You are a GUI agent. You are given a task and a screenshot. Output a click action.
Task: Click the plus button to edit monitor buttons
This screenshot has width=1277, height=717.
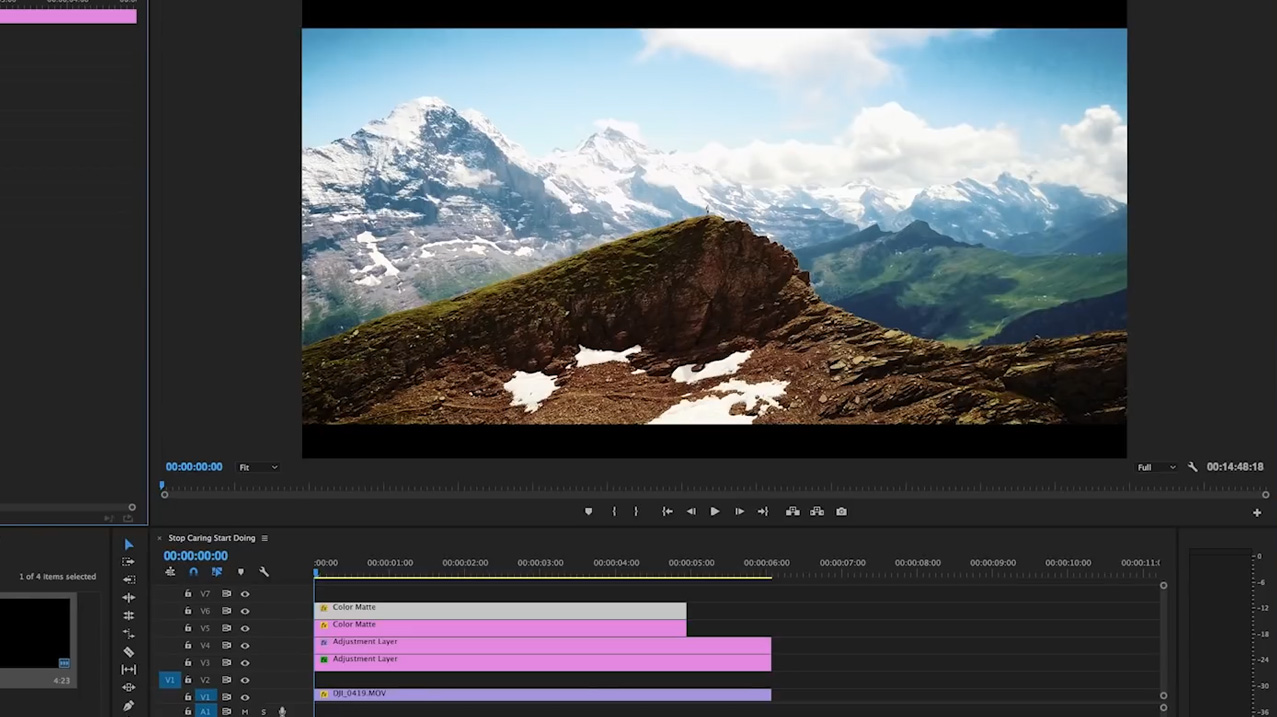(x=1256, y=511)
